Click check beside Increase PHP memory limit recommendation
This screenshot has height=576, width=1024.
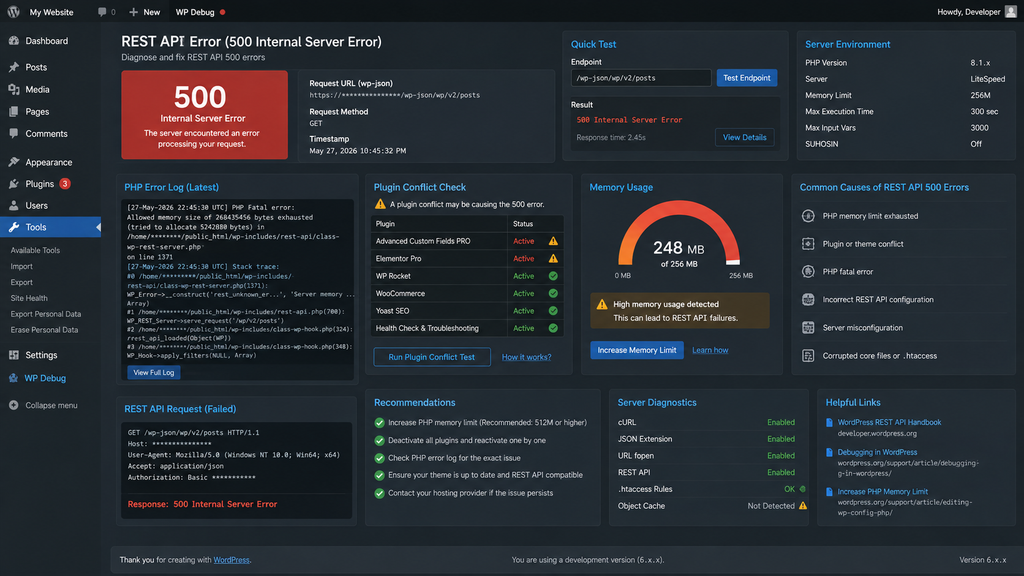379,423
